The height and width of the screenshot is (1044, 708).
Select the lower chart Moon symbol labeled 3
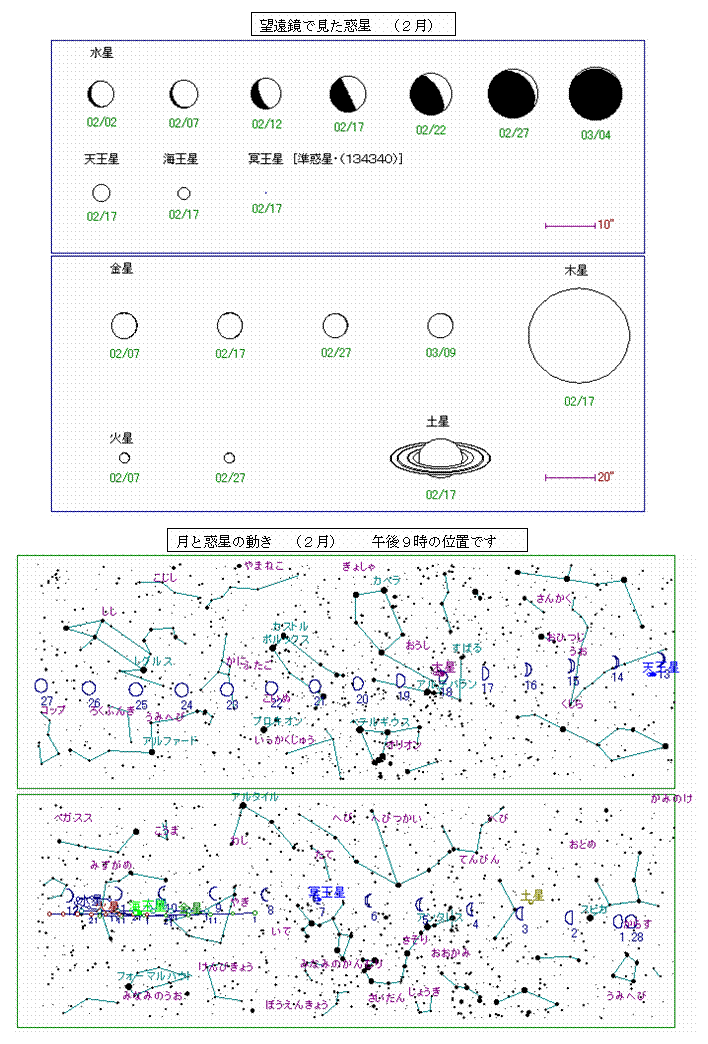[x=519, y=914]
